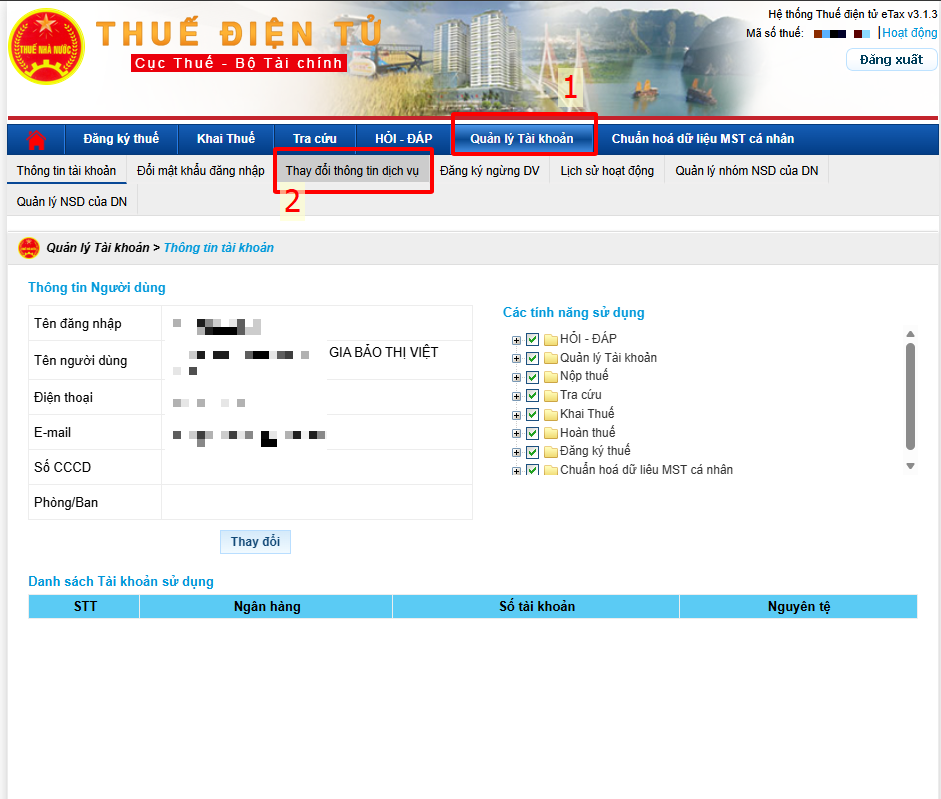This screenshot has width=941, height=799.
Task: Toggle the Nộp thuế feature checkbox
Action: 532,377
